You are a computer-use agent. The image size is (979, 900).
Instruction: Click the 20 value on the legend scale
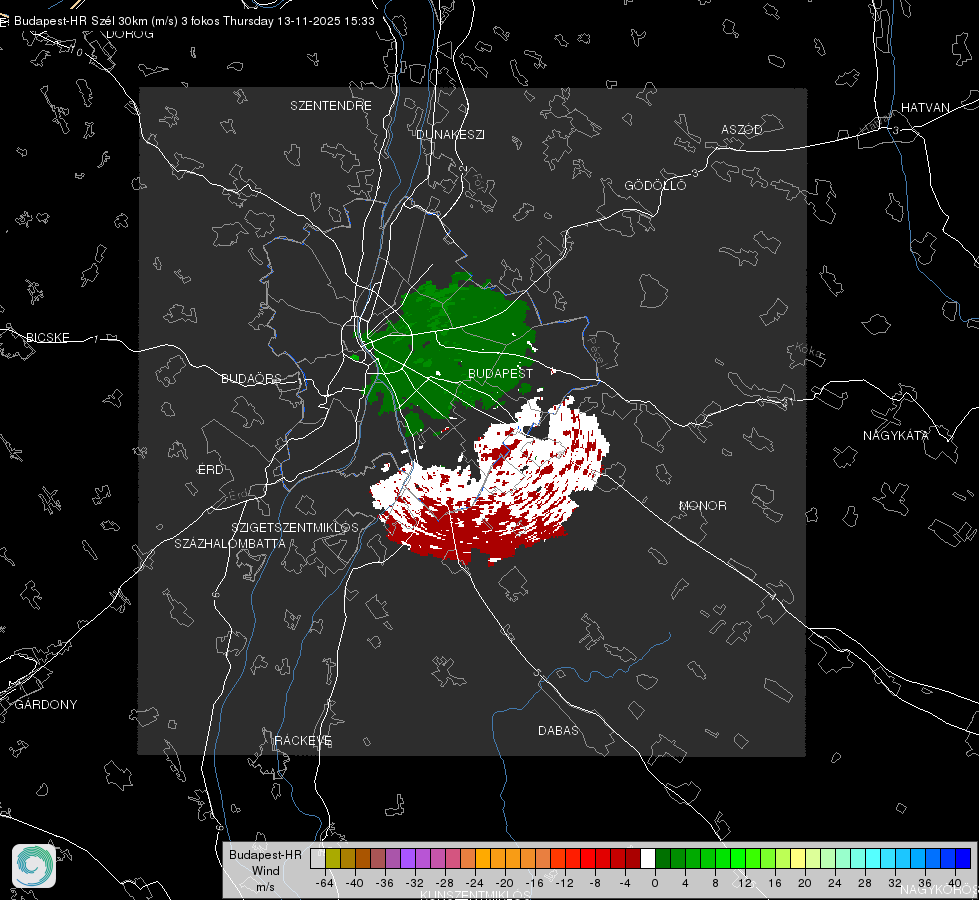click(804, 883)
